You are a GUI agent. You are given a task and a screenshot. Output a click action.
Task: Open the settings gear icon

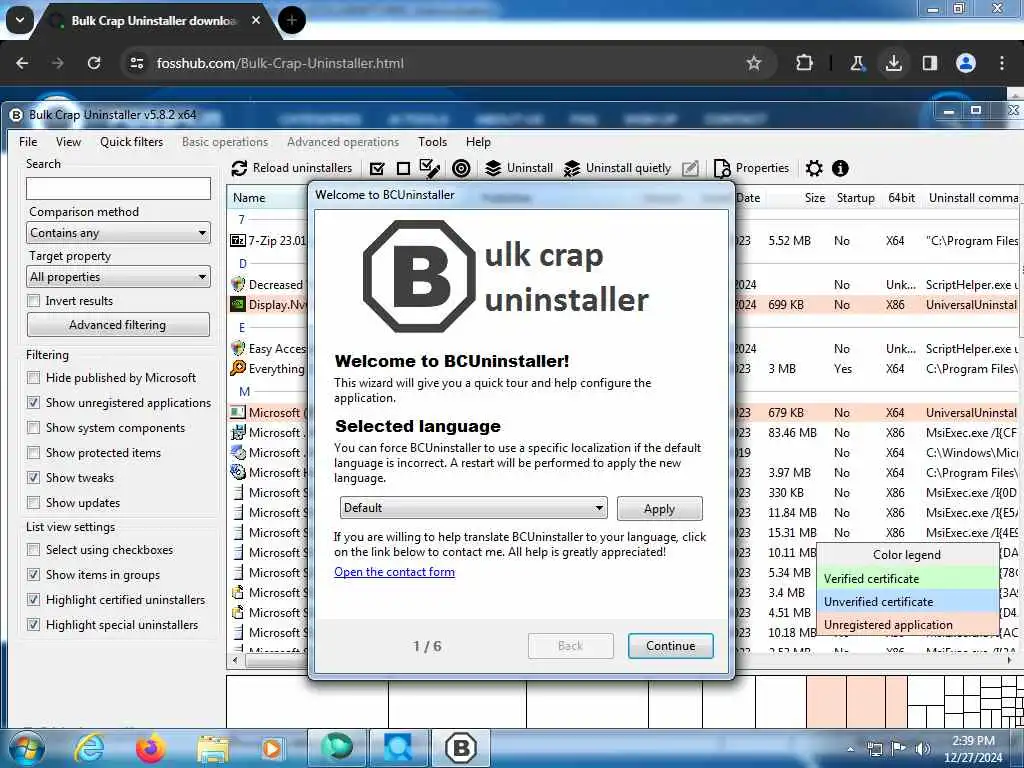pos(814,168)
